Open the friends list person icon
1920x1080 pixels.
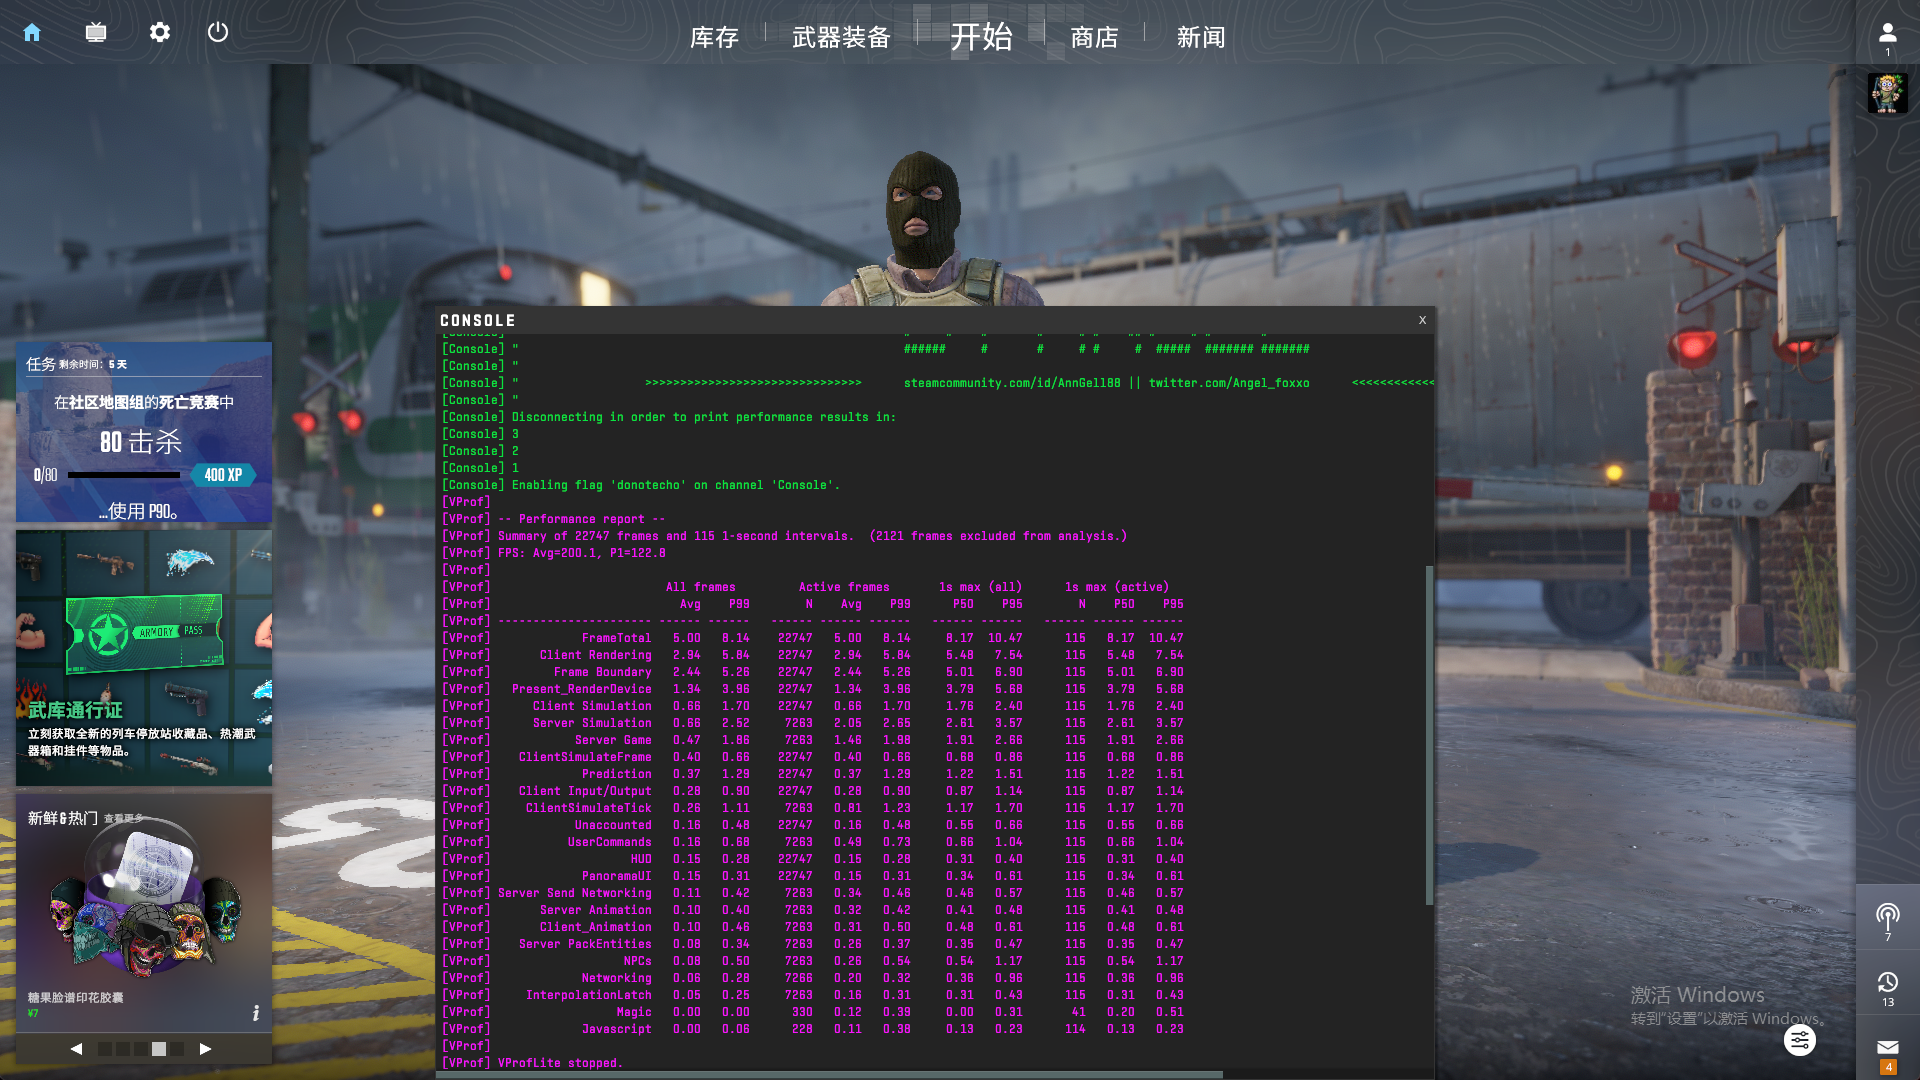(x=1887, y=33)
